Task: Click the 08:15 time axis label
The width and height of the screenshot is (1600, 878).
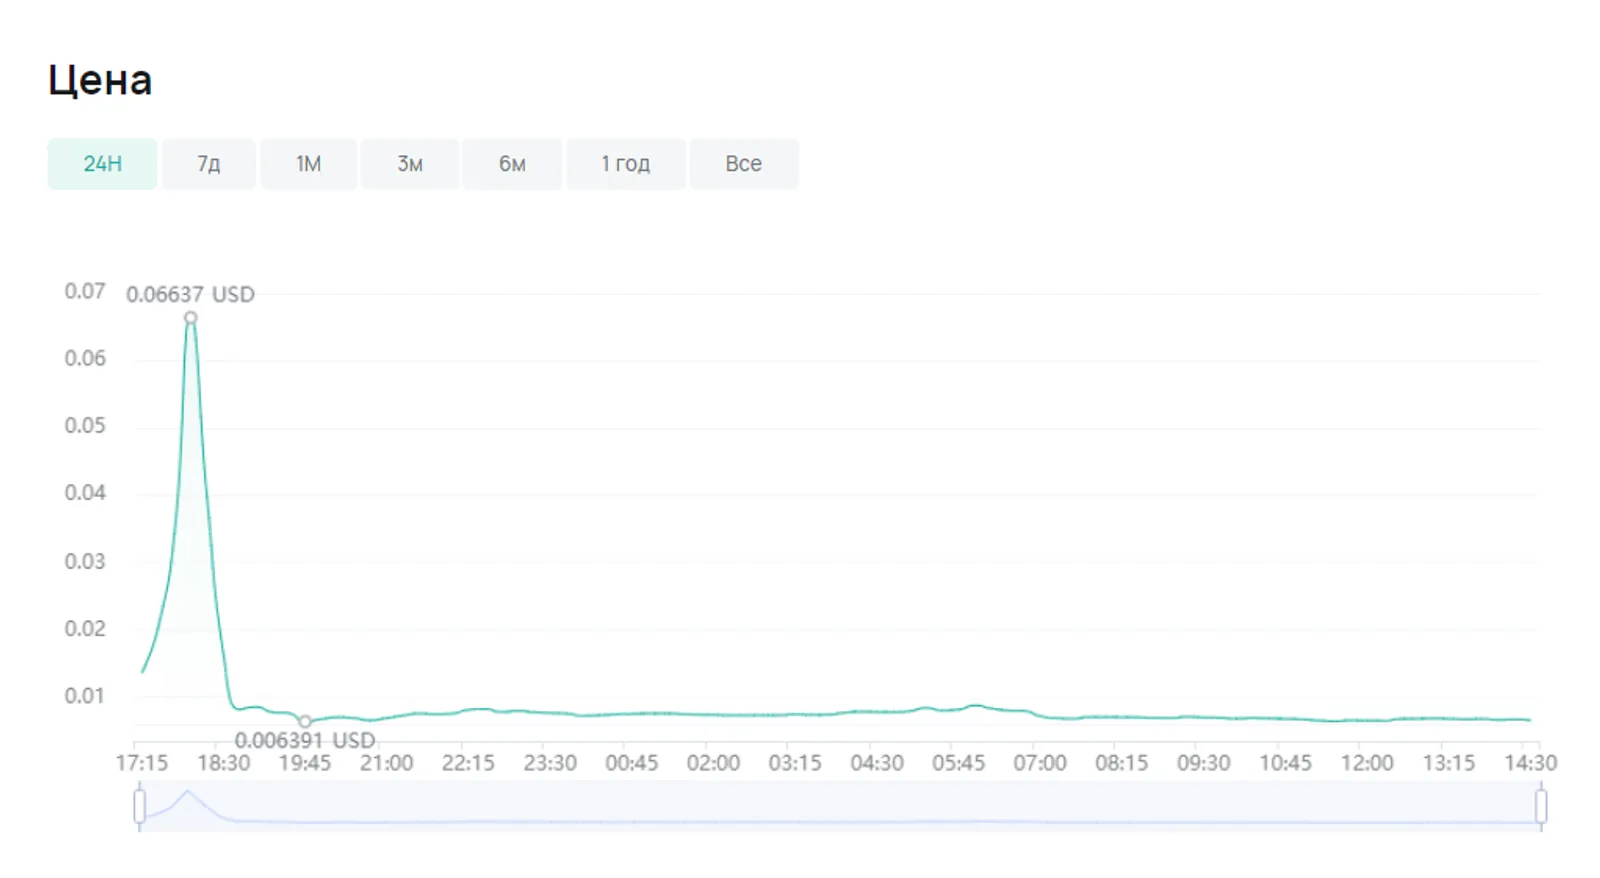Action: click(x=1122, y=763)
